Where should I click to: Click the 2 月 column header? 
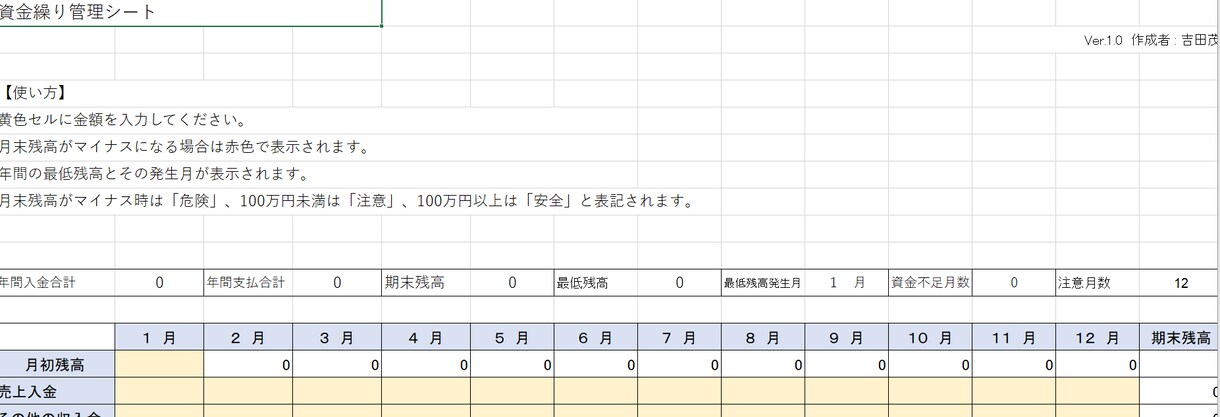(248, 337)
